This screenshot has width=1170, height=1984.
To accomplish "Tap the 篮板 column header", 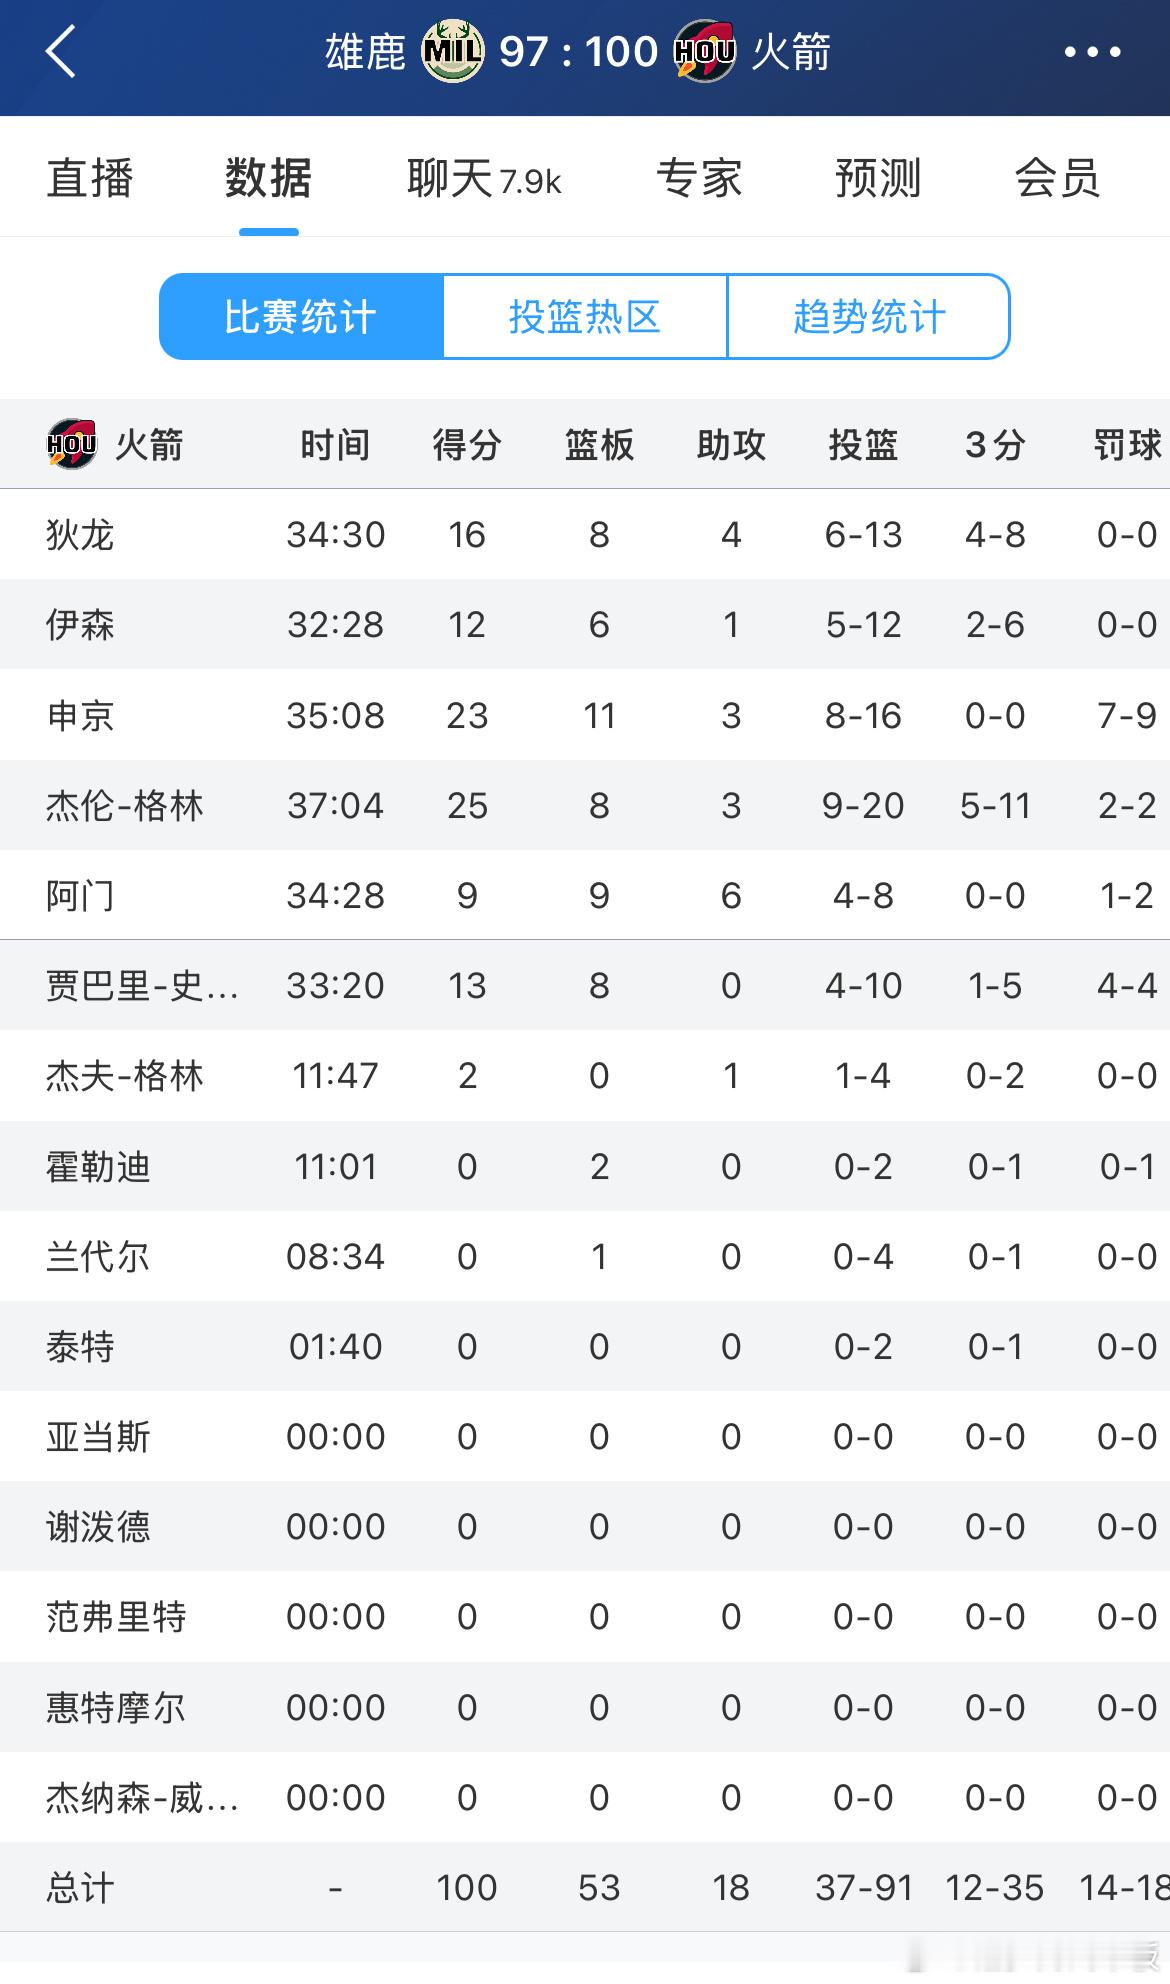I will coord(599,445).
